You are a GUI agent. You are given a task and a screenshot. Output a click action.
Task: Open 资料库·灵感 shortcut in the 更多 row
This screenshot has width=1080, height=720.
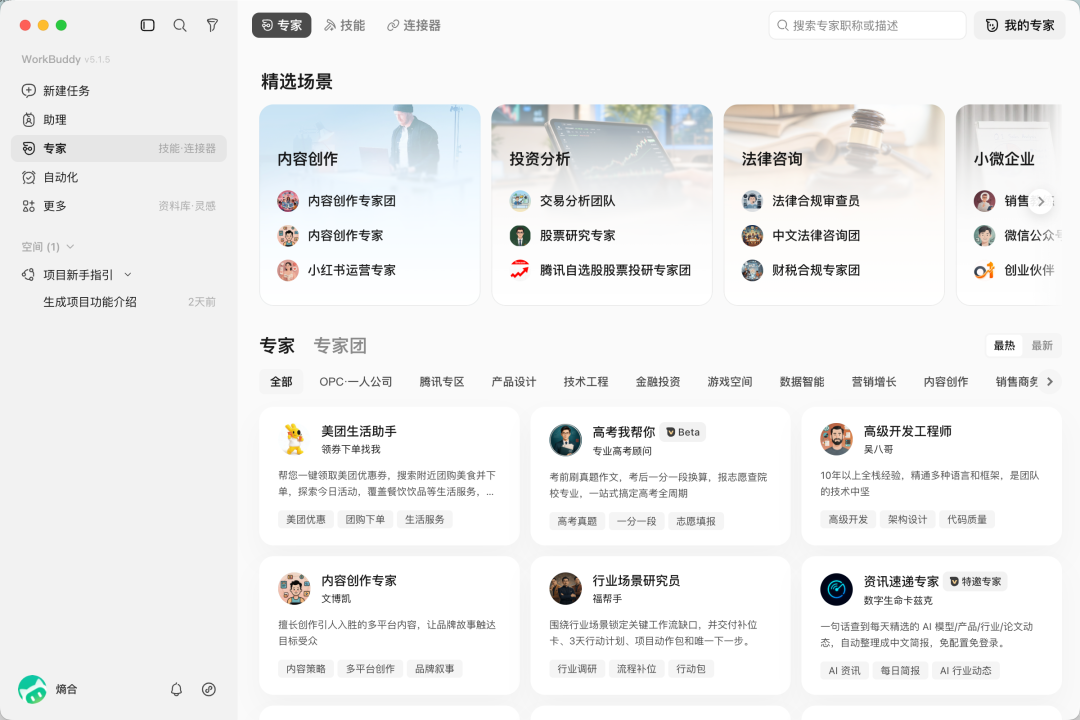[187, 206]
